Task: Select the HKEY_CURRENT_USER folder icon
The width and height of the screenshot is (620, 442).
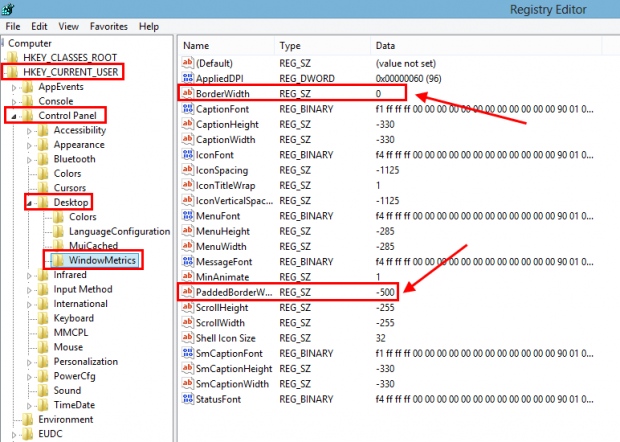Action: [13, 72]
